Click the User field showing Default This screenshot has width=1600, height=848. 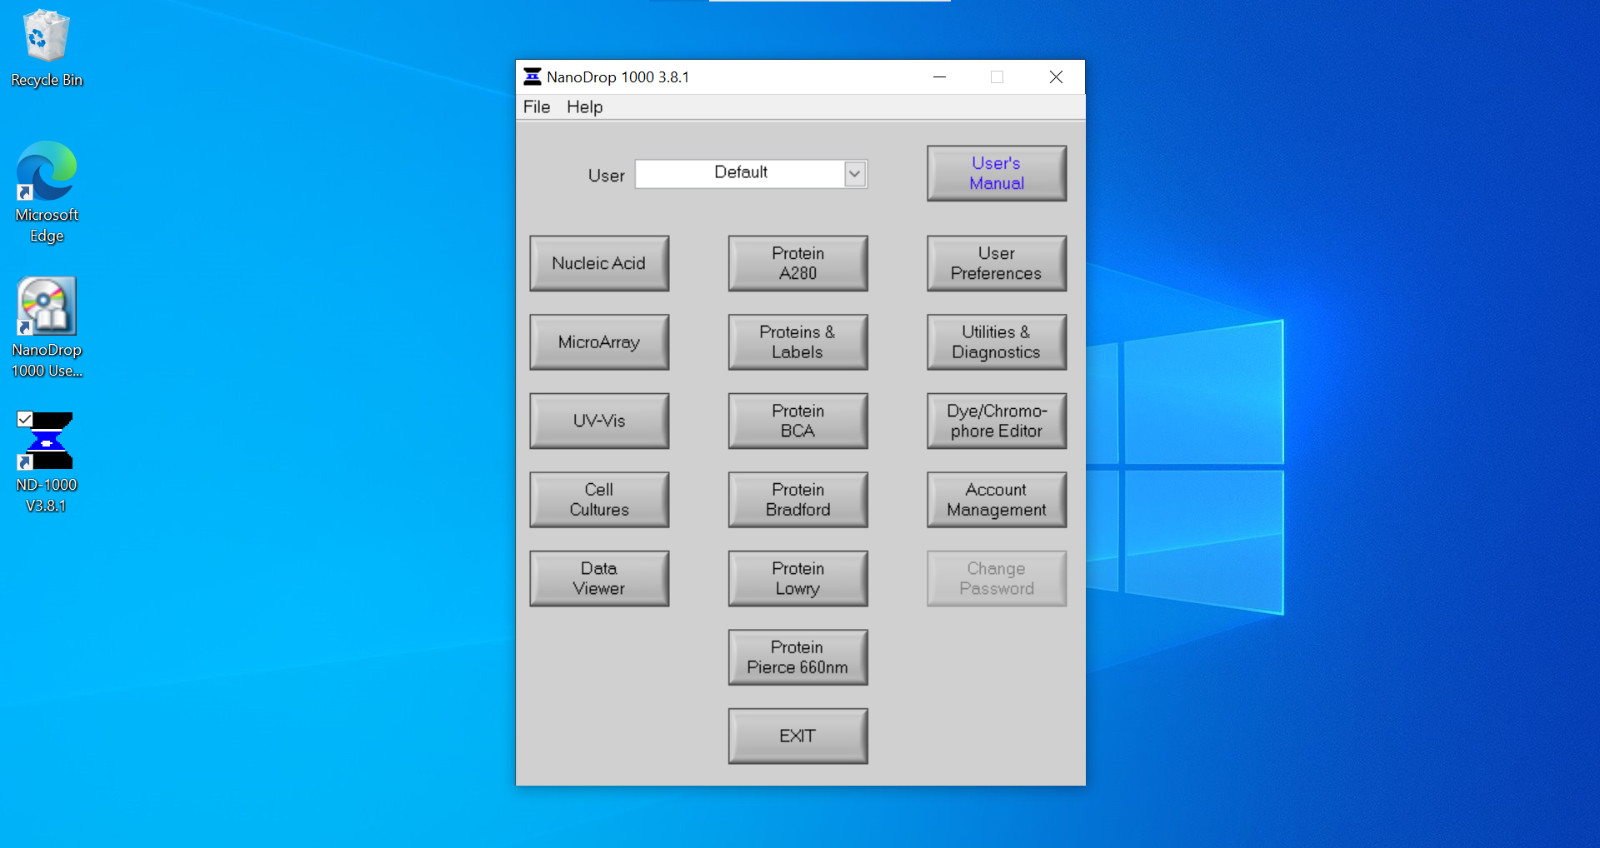pyautogui.click(x=741, y=174)
